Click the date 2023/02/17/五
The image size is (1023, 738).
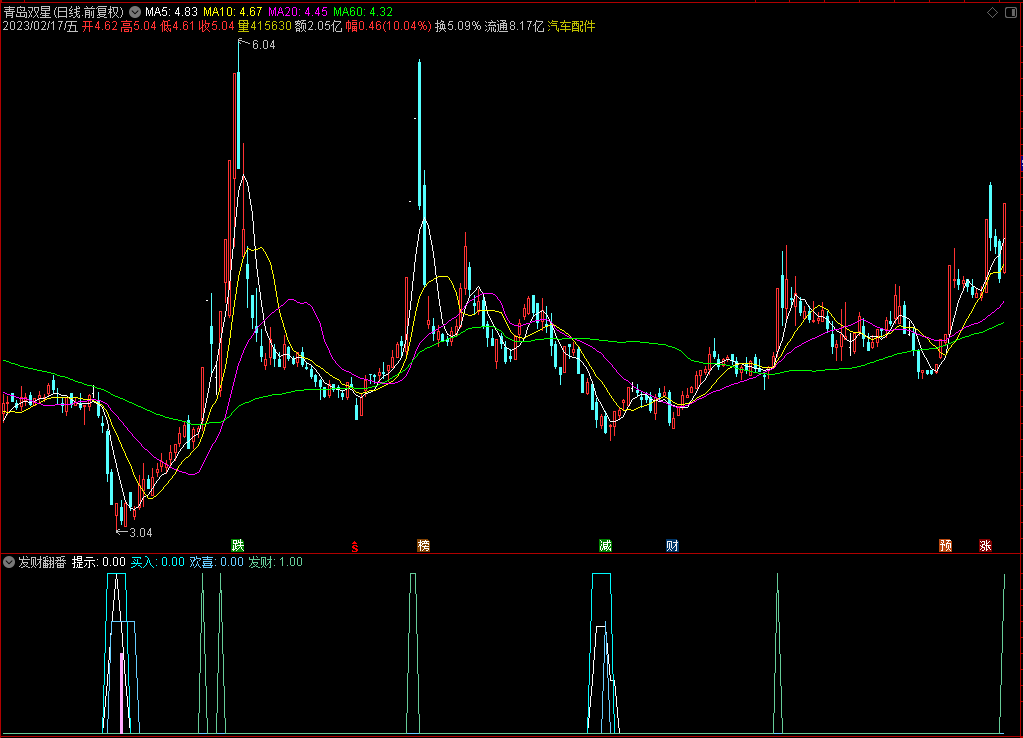pos(40,26)
